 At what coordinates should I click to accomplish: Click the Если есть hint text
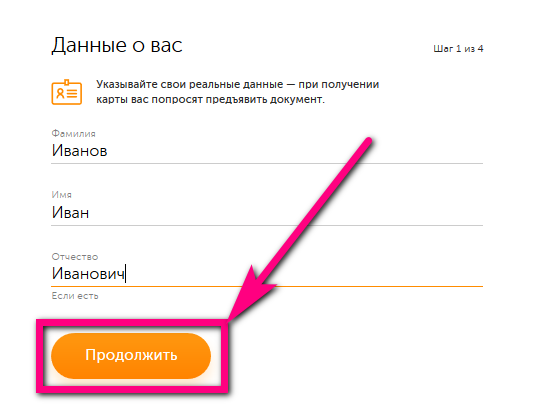coord(75,296)
